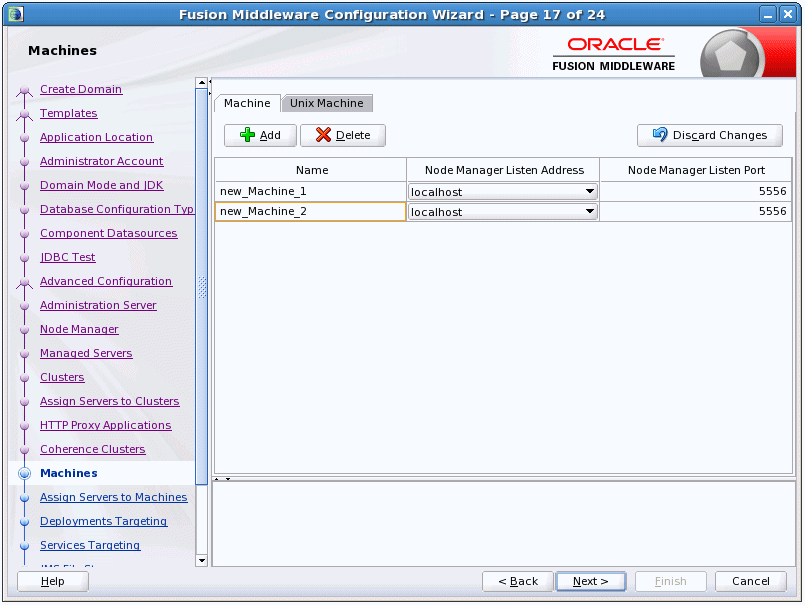This screenshot has width=805, height=605.
Task: Click the Delete button
Action: (342, 135)
